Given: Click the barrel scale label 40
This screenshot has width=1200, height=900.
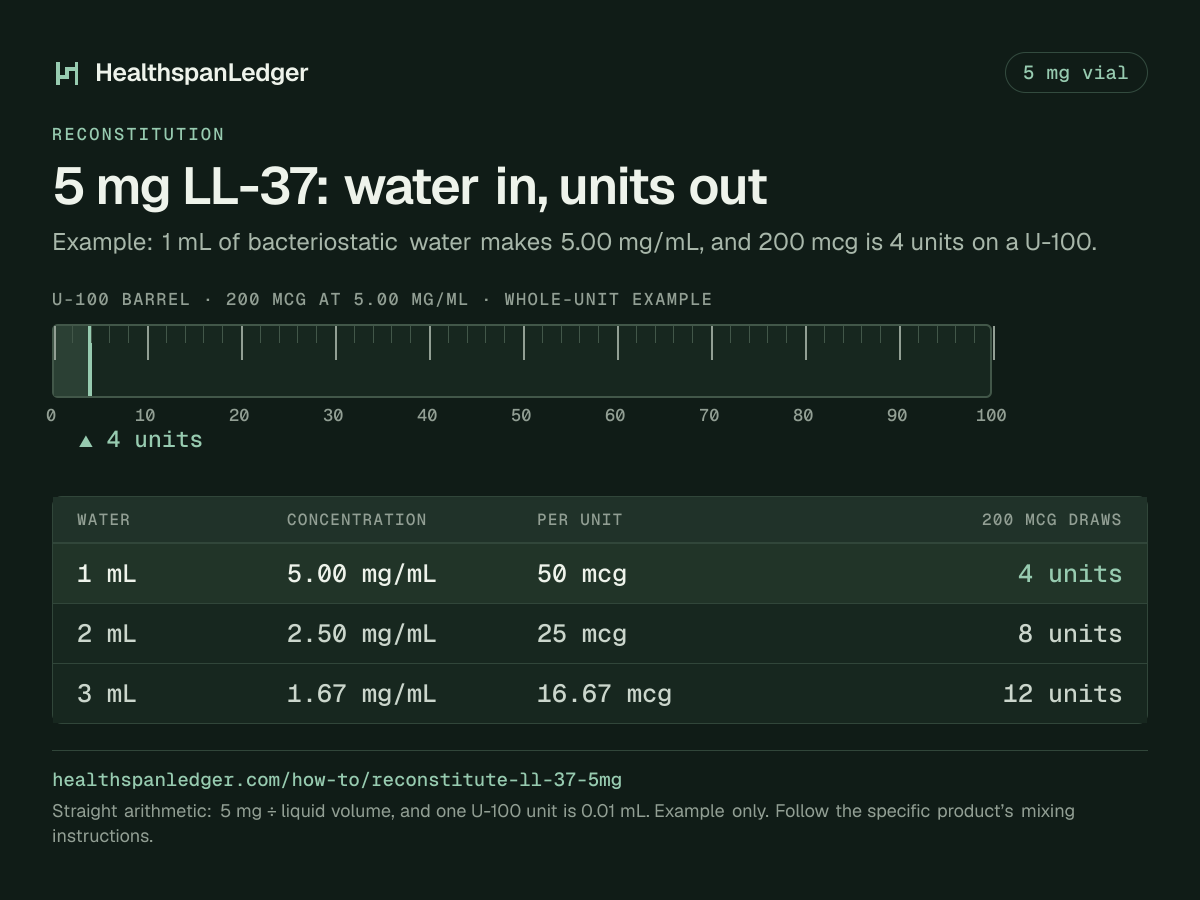Looking at the screenshot, I should 427,415.
